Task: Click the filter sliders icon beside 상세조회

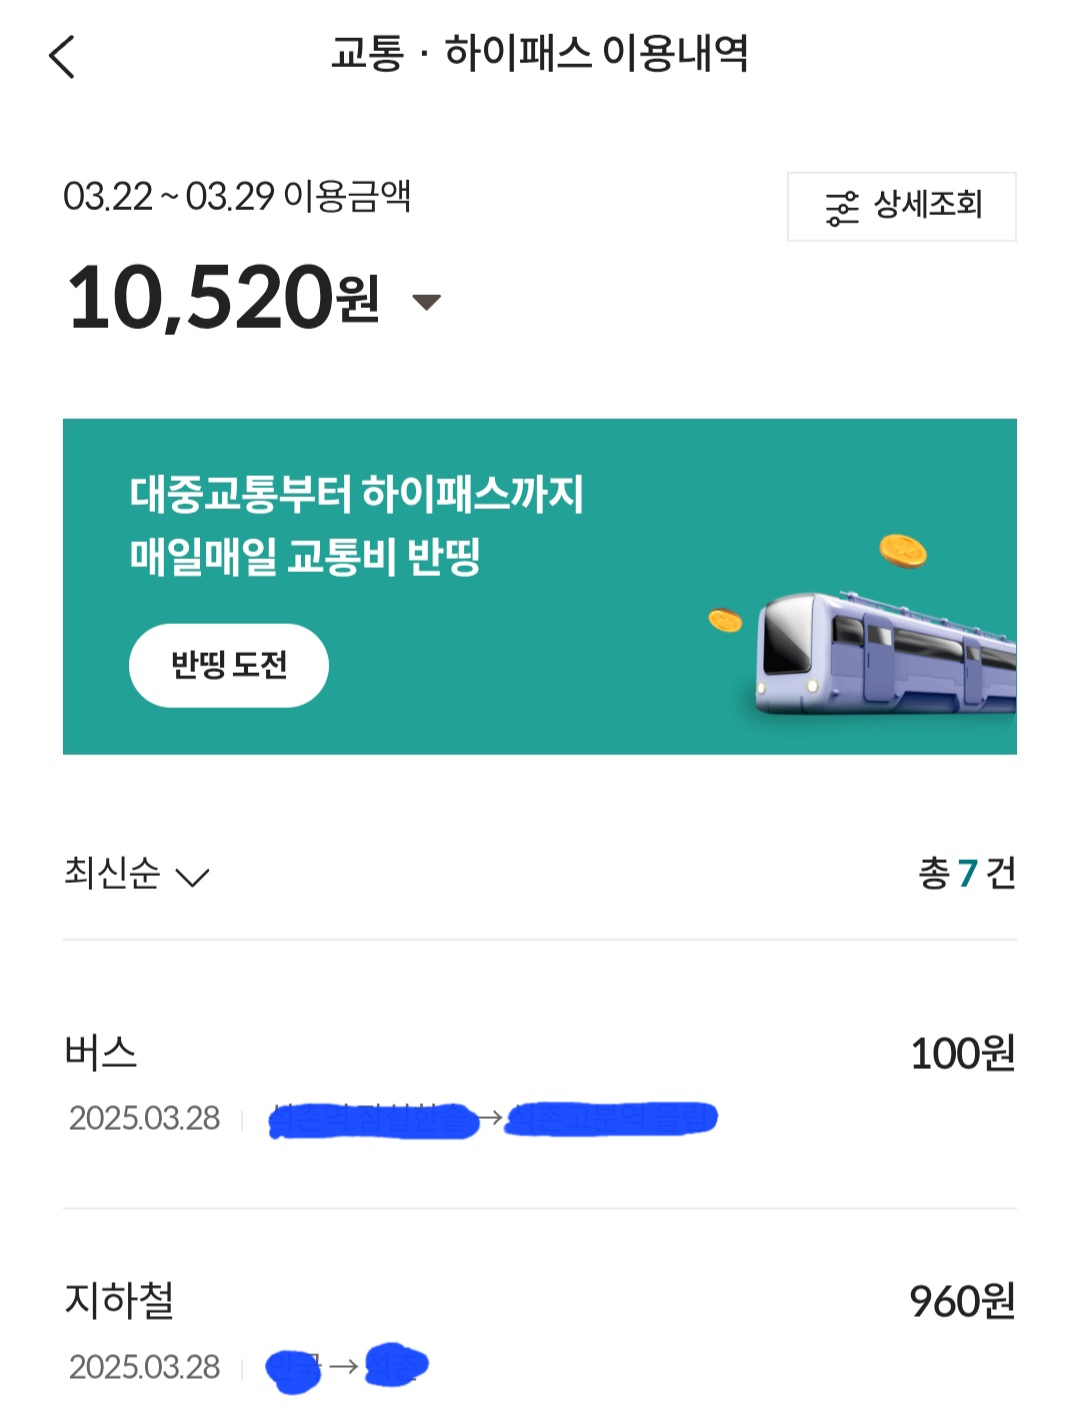Action: 842,208
